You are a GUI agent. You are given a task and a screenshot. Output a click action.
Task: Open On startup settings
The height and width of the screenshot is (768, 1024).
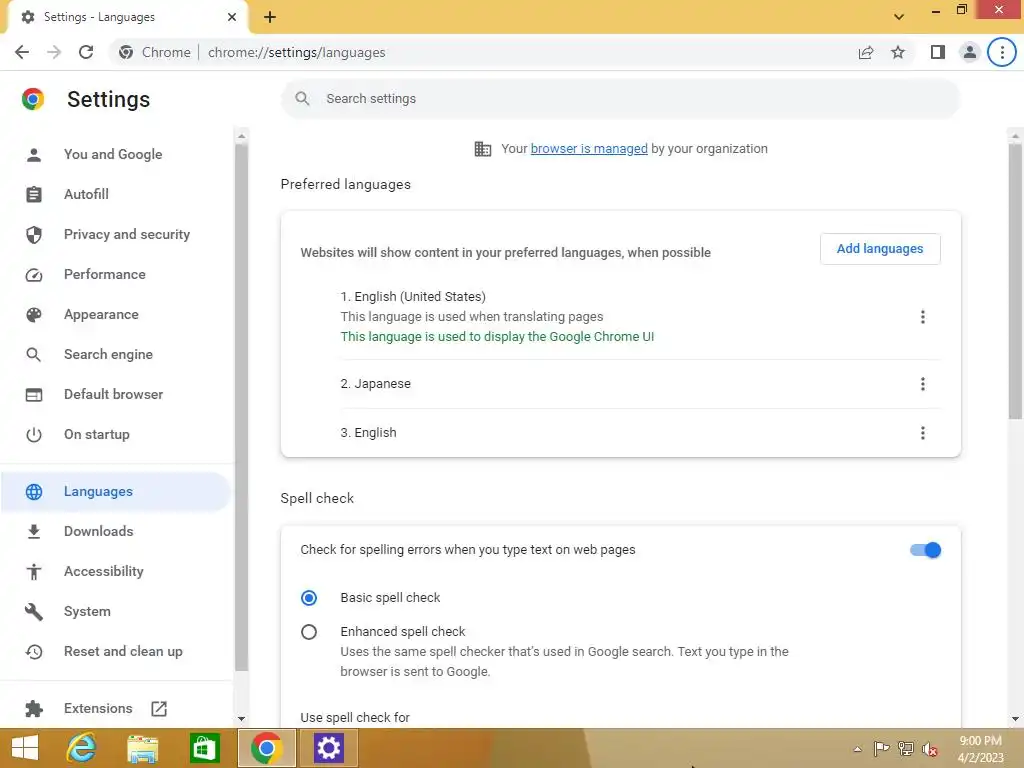click(x=97, y=434)
